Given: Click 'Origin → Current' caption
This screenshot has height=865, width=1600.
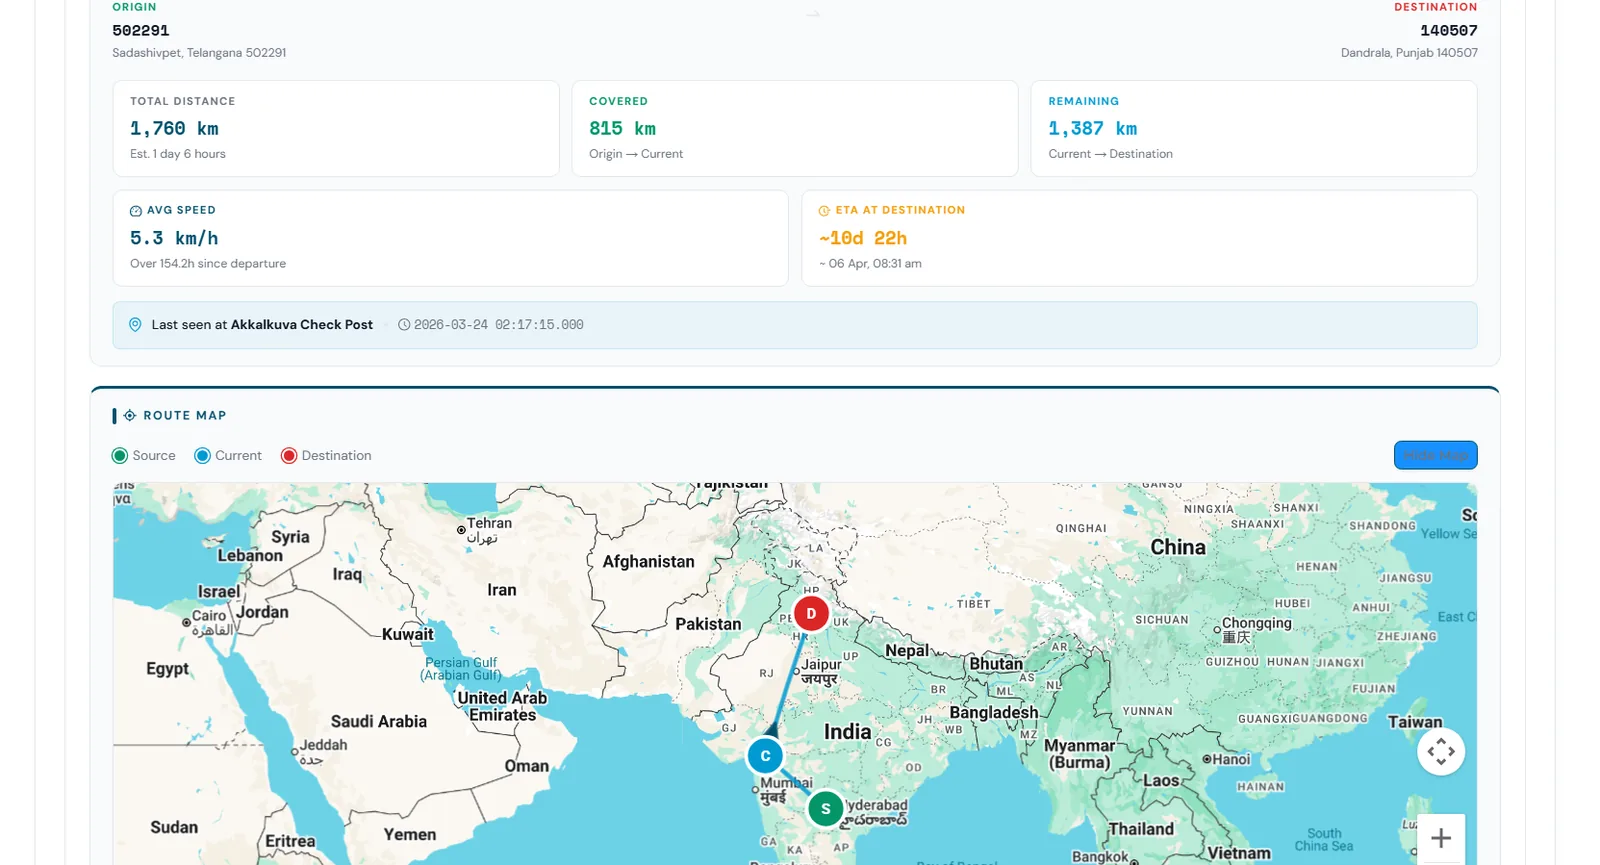Looking at the screenshot, I should (x=636, y=154).
